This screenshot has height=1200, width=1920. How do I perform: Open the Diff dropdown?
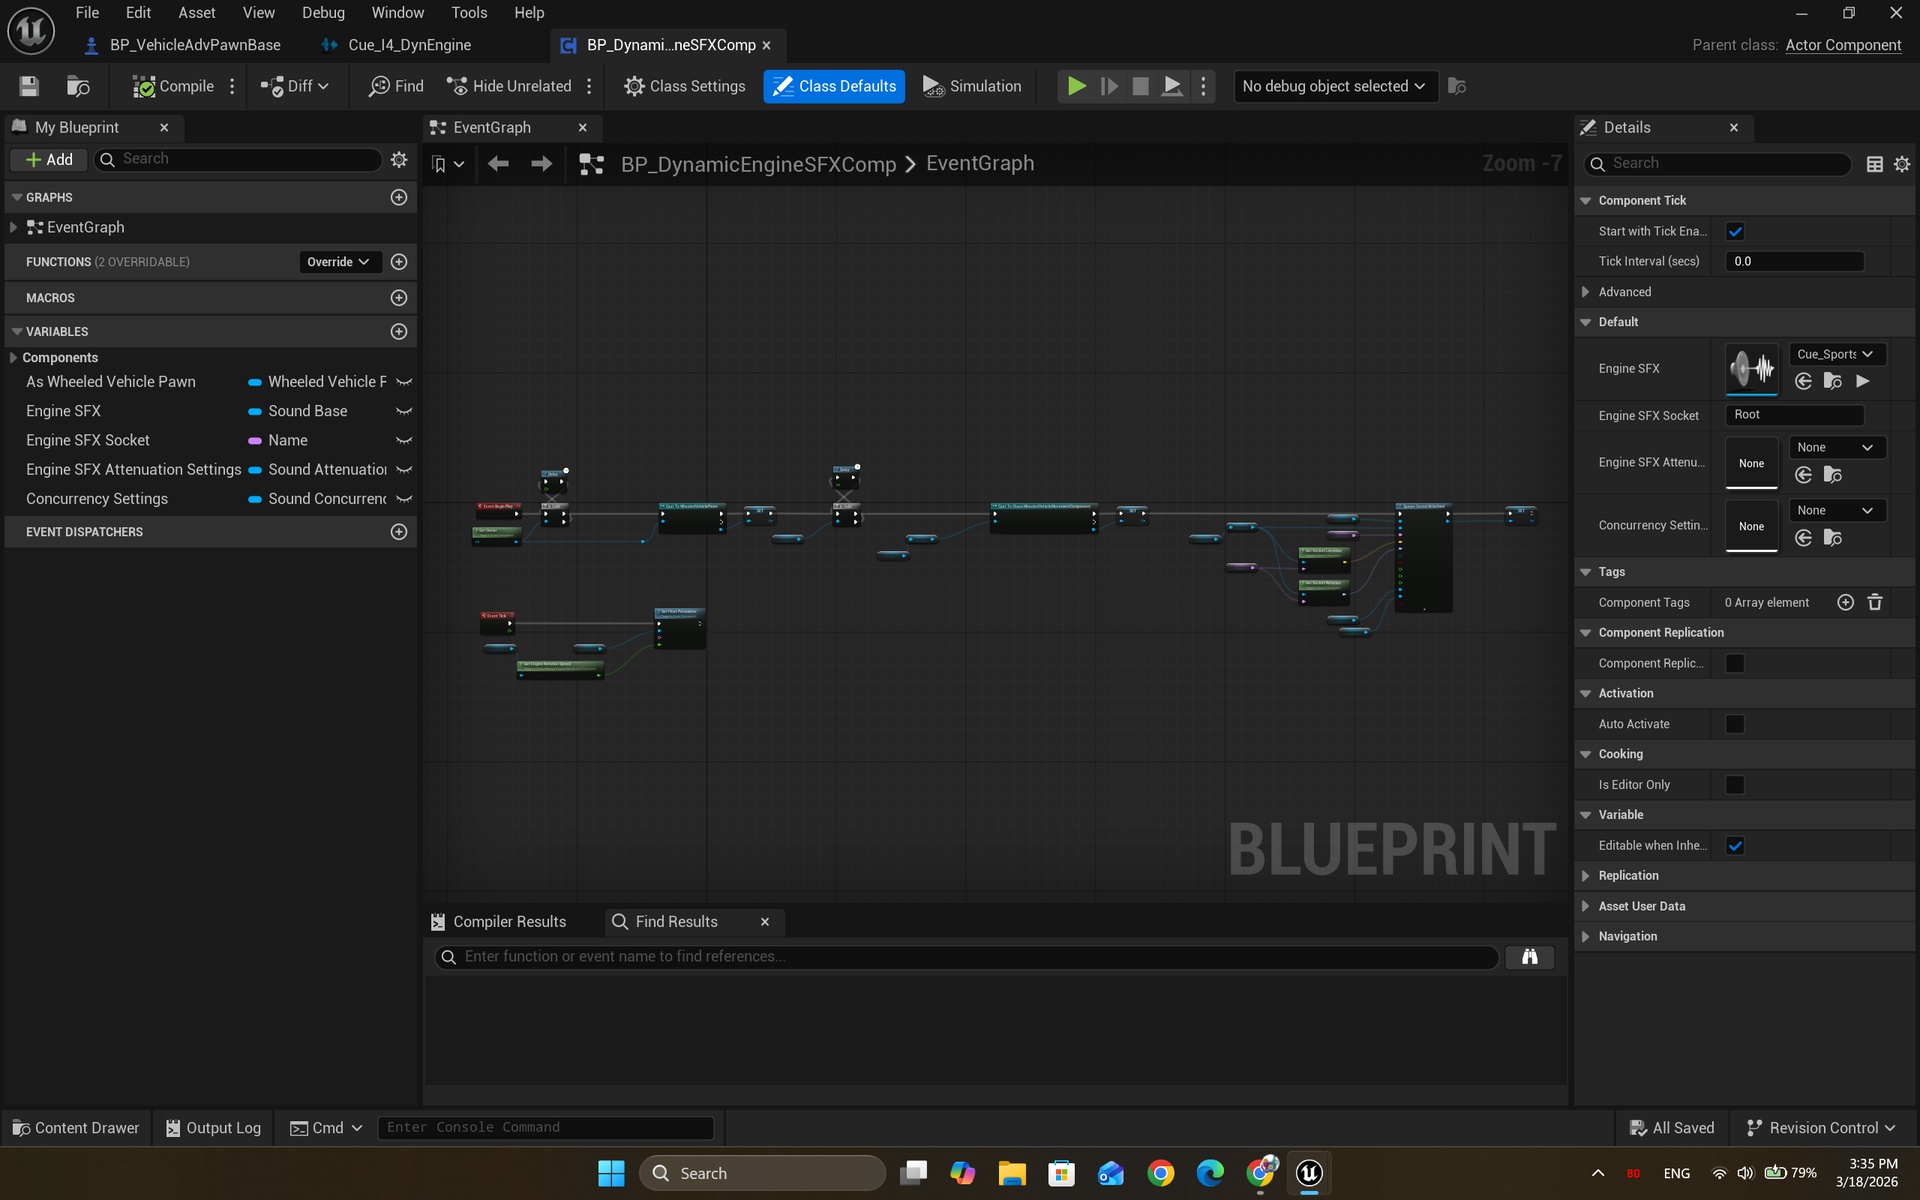pos(295,86)
